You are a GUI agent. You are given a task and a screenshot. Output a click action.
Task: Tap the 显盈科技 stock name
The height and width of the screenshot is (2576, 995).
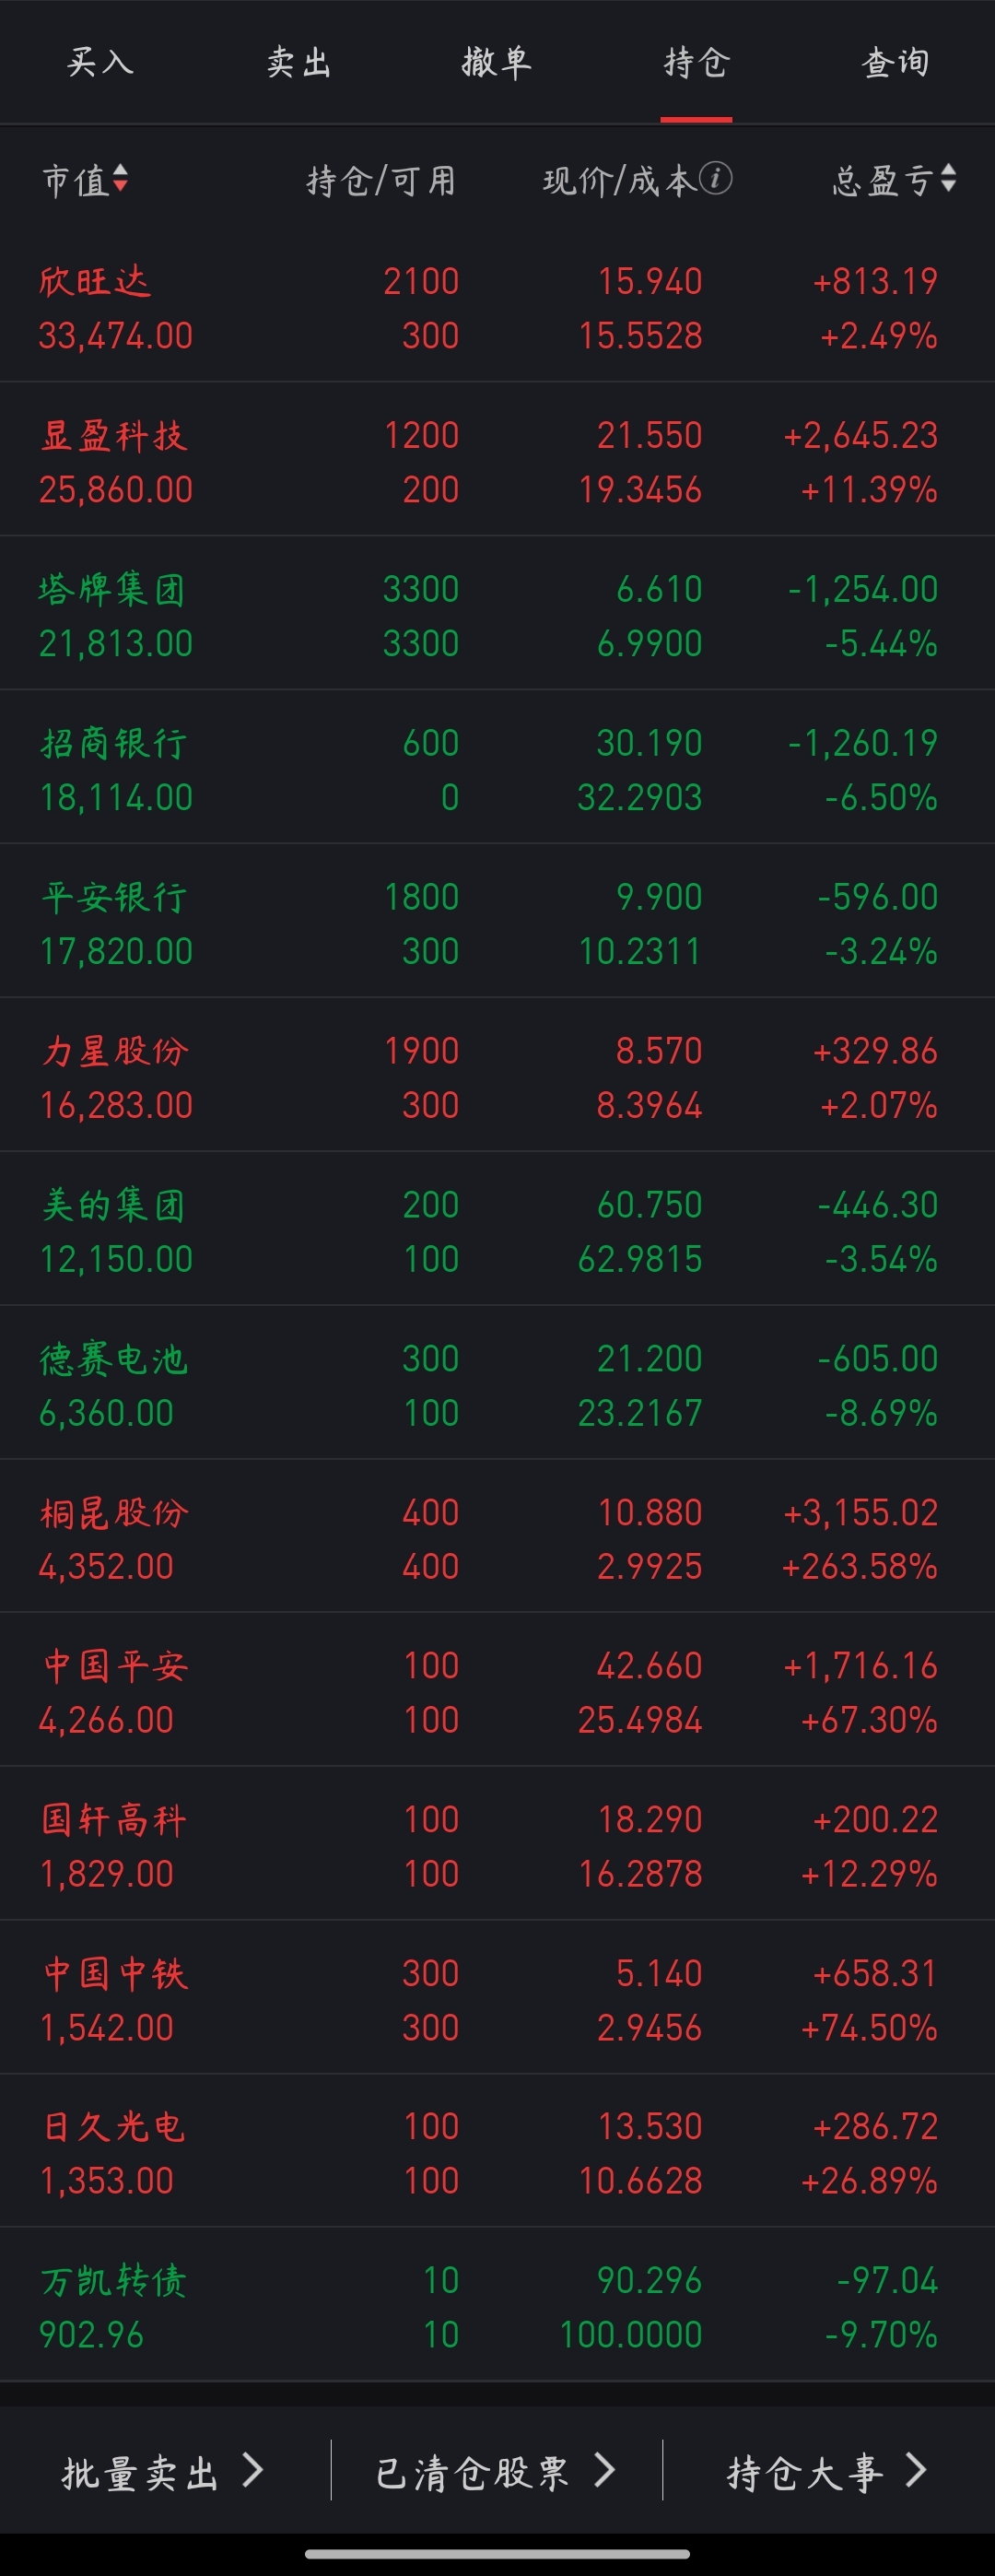113,436
